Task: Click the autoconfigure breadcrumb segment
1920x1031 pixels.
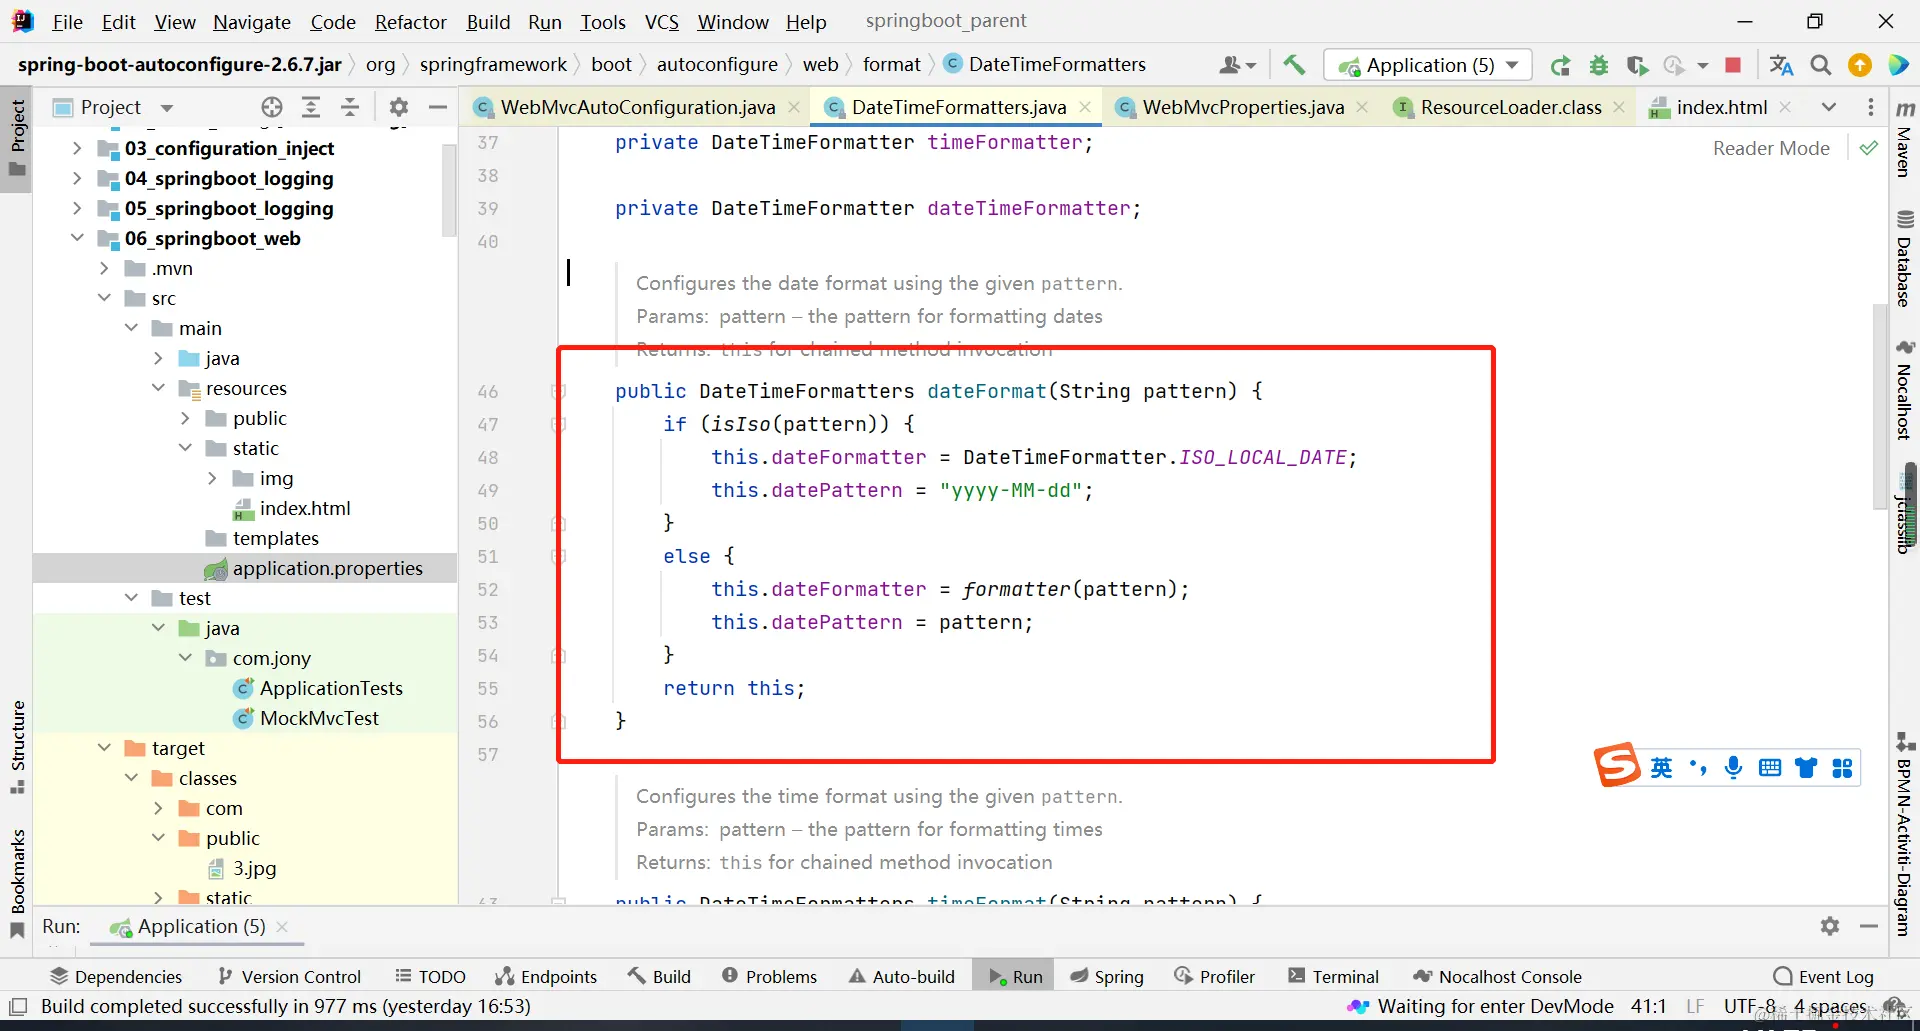Action: [717, 64]
